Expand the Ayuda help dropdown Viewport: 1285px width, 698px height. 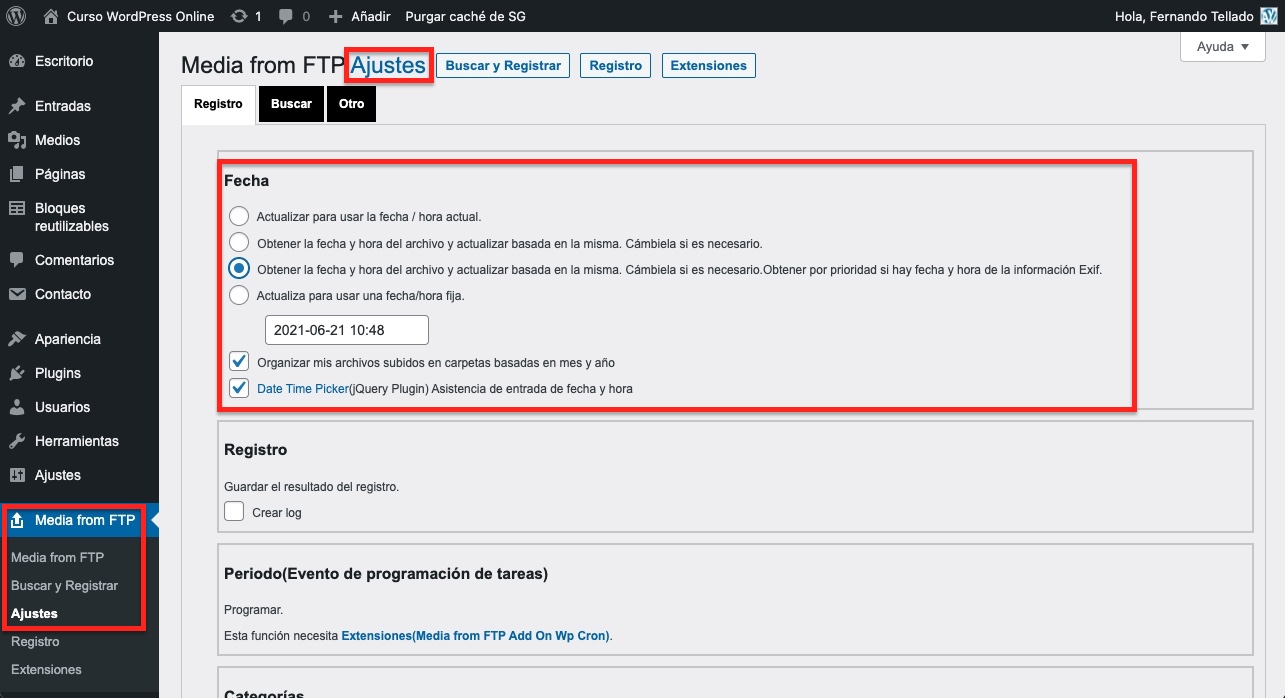[x=1222, y=47]
